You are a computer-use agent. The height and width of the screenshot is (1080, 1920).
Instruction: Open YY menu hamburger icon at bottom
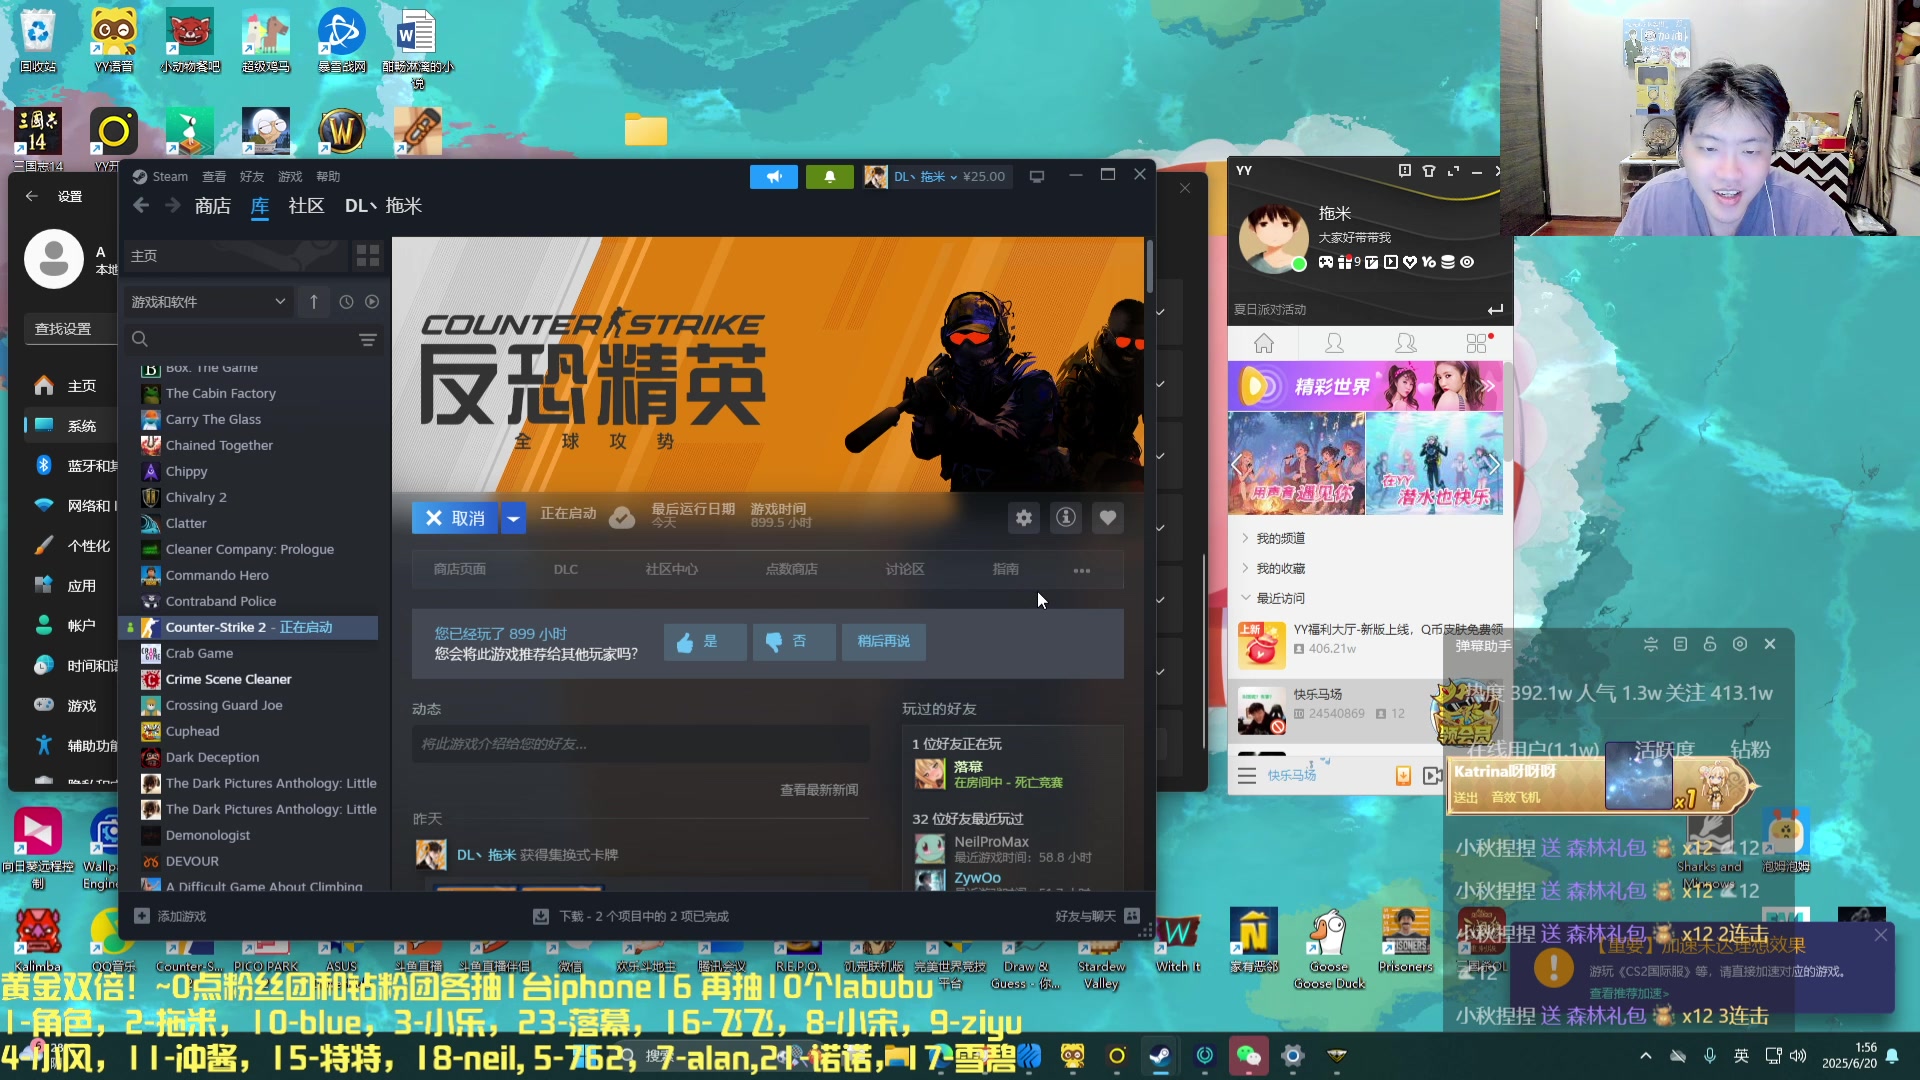click(x=1246, y=775)
